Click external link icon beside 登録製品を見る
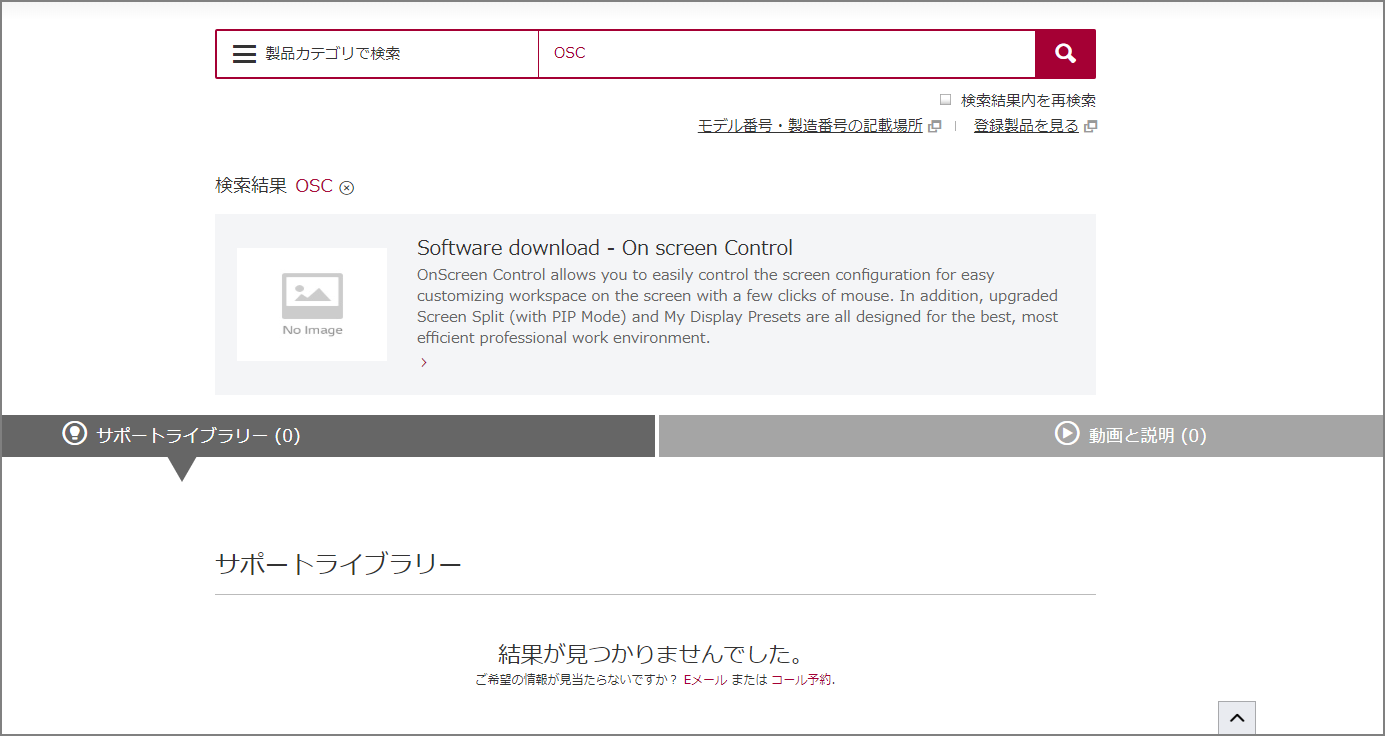 point(1090,126)
